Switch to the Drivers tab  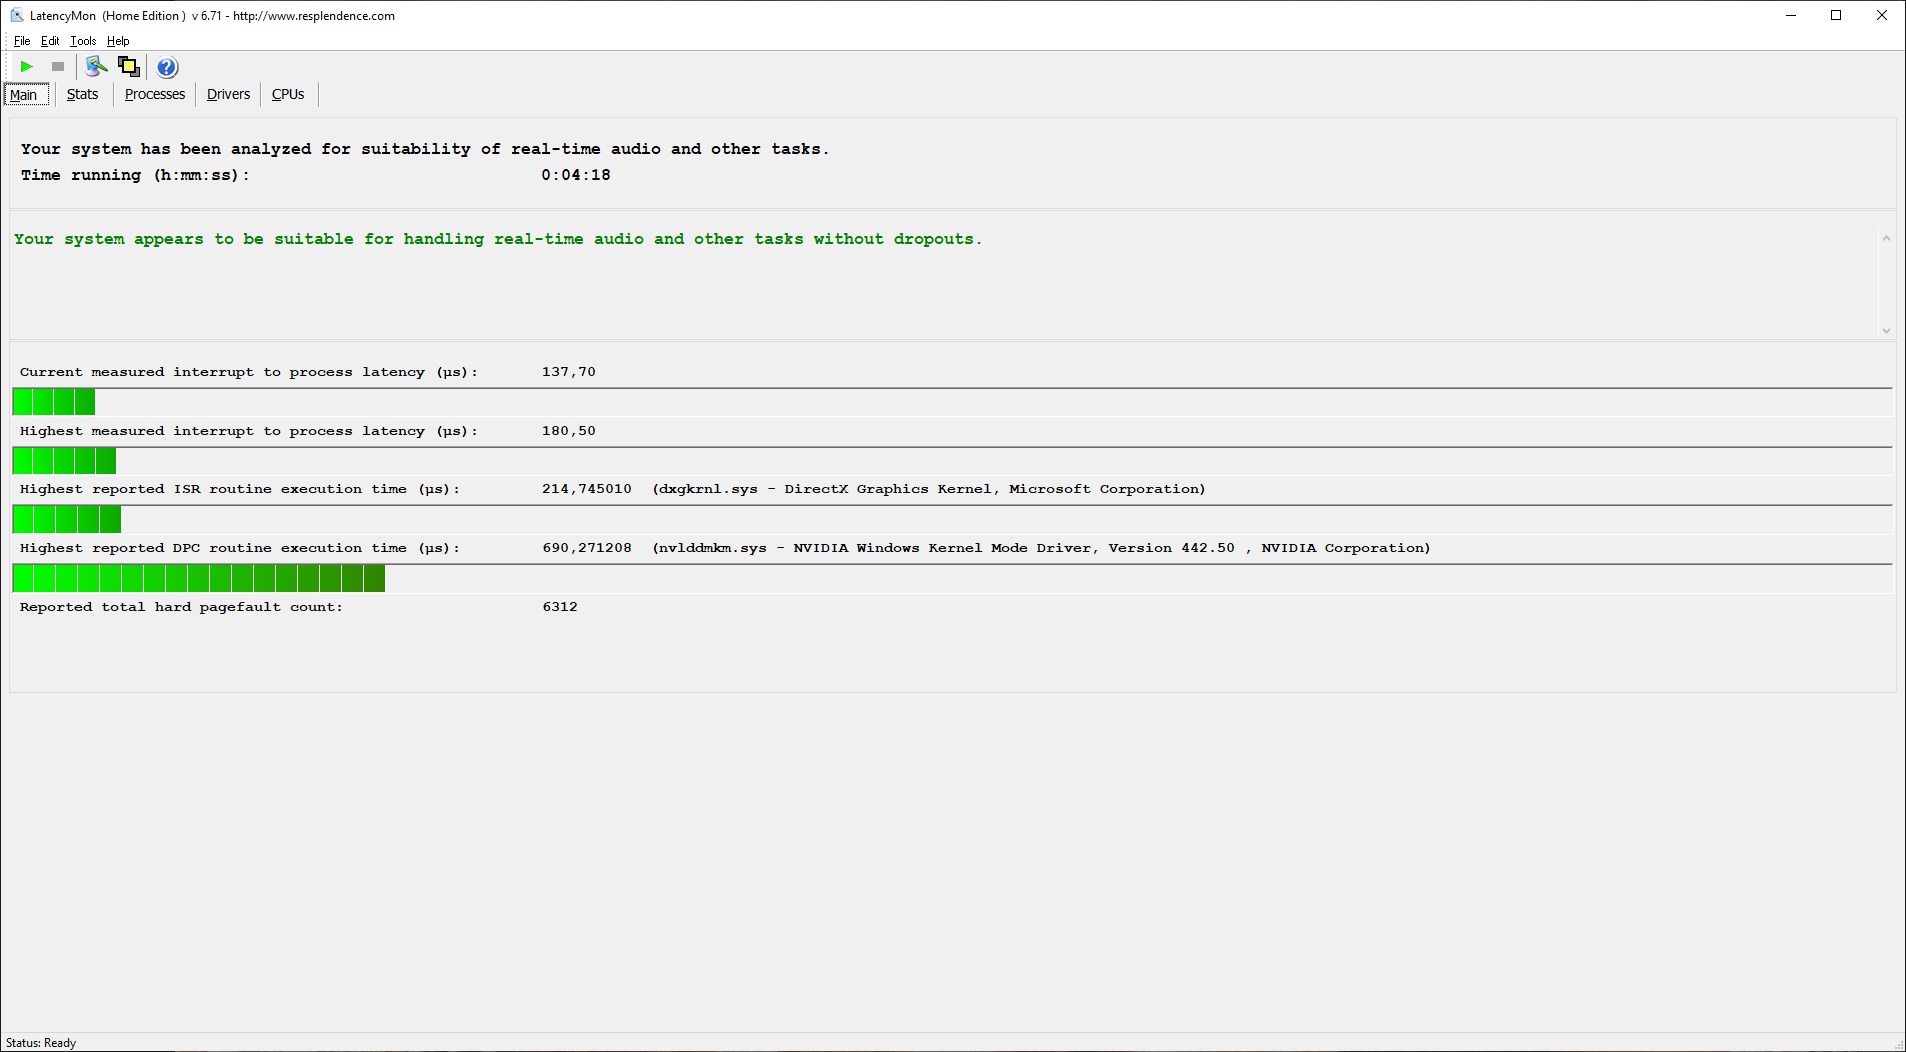coord(228,94)
